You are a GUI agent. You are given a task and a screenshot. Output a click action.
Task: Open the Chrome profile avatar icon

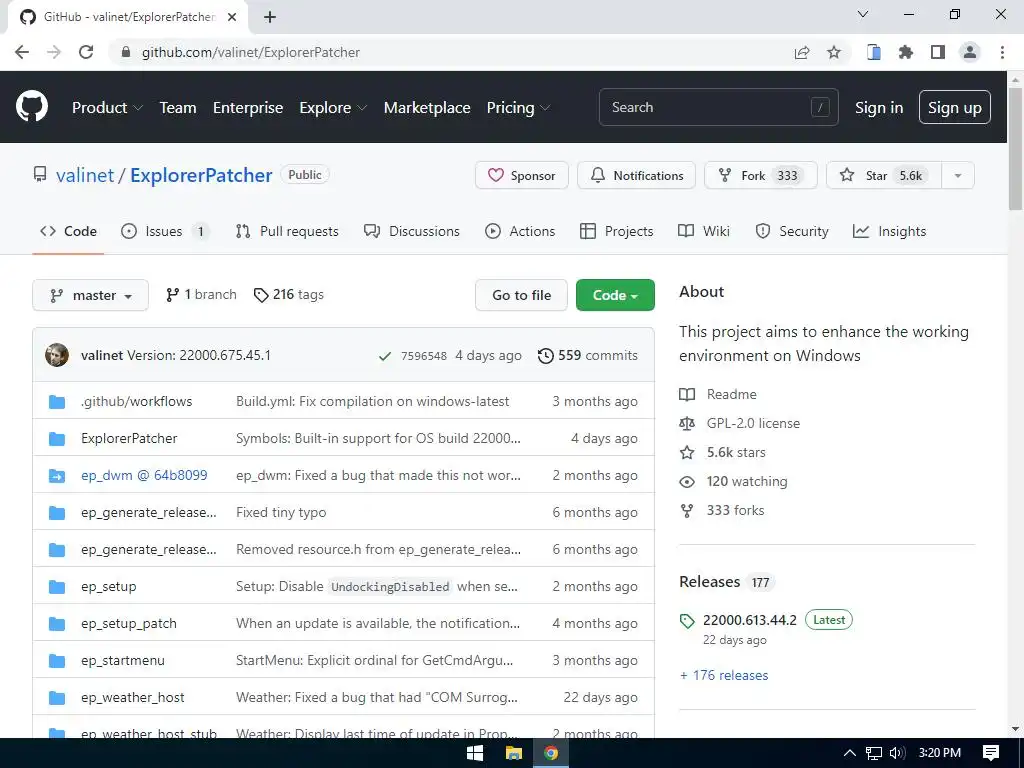pyautogui.click(x=970, y=52)
